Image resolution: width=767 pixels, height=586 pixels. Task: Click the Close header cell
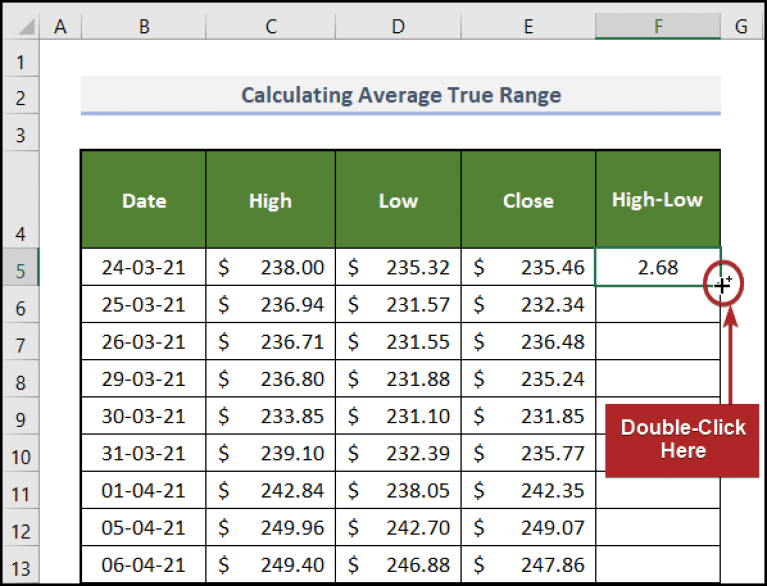pos(528,200)
